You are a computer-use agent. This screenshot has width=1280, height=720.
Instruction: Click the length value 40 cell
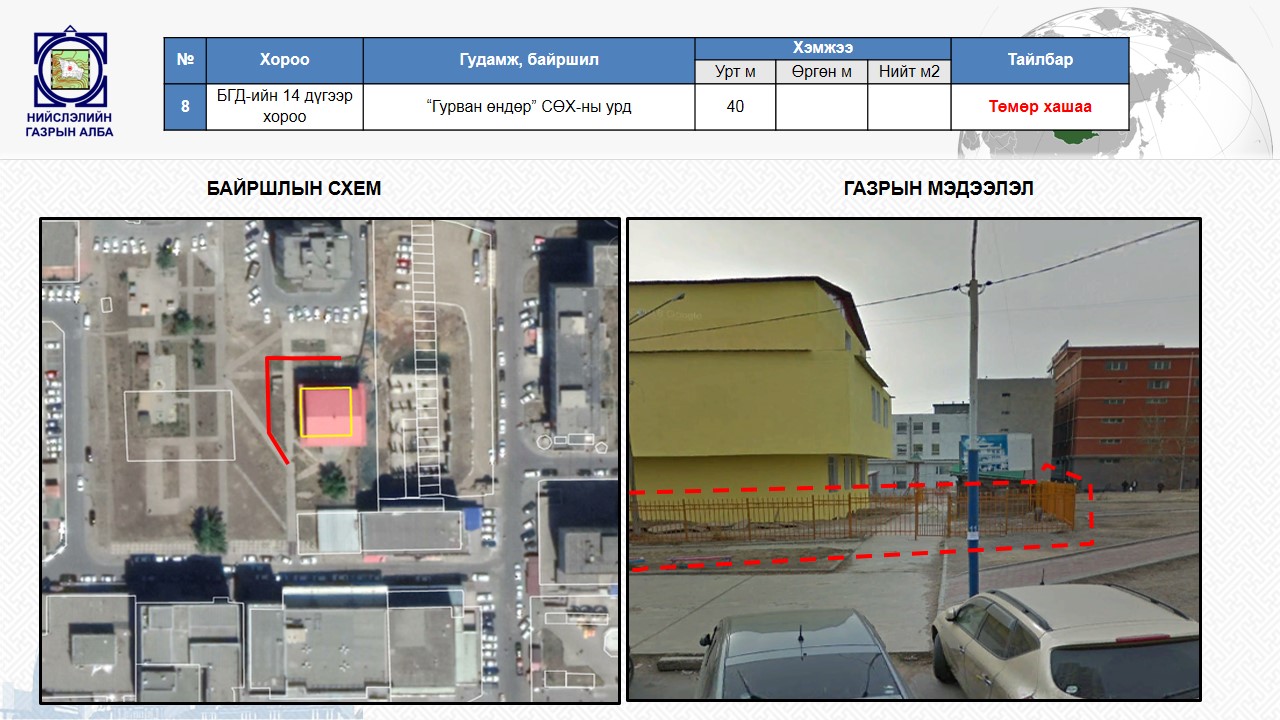point(735,107)
